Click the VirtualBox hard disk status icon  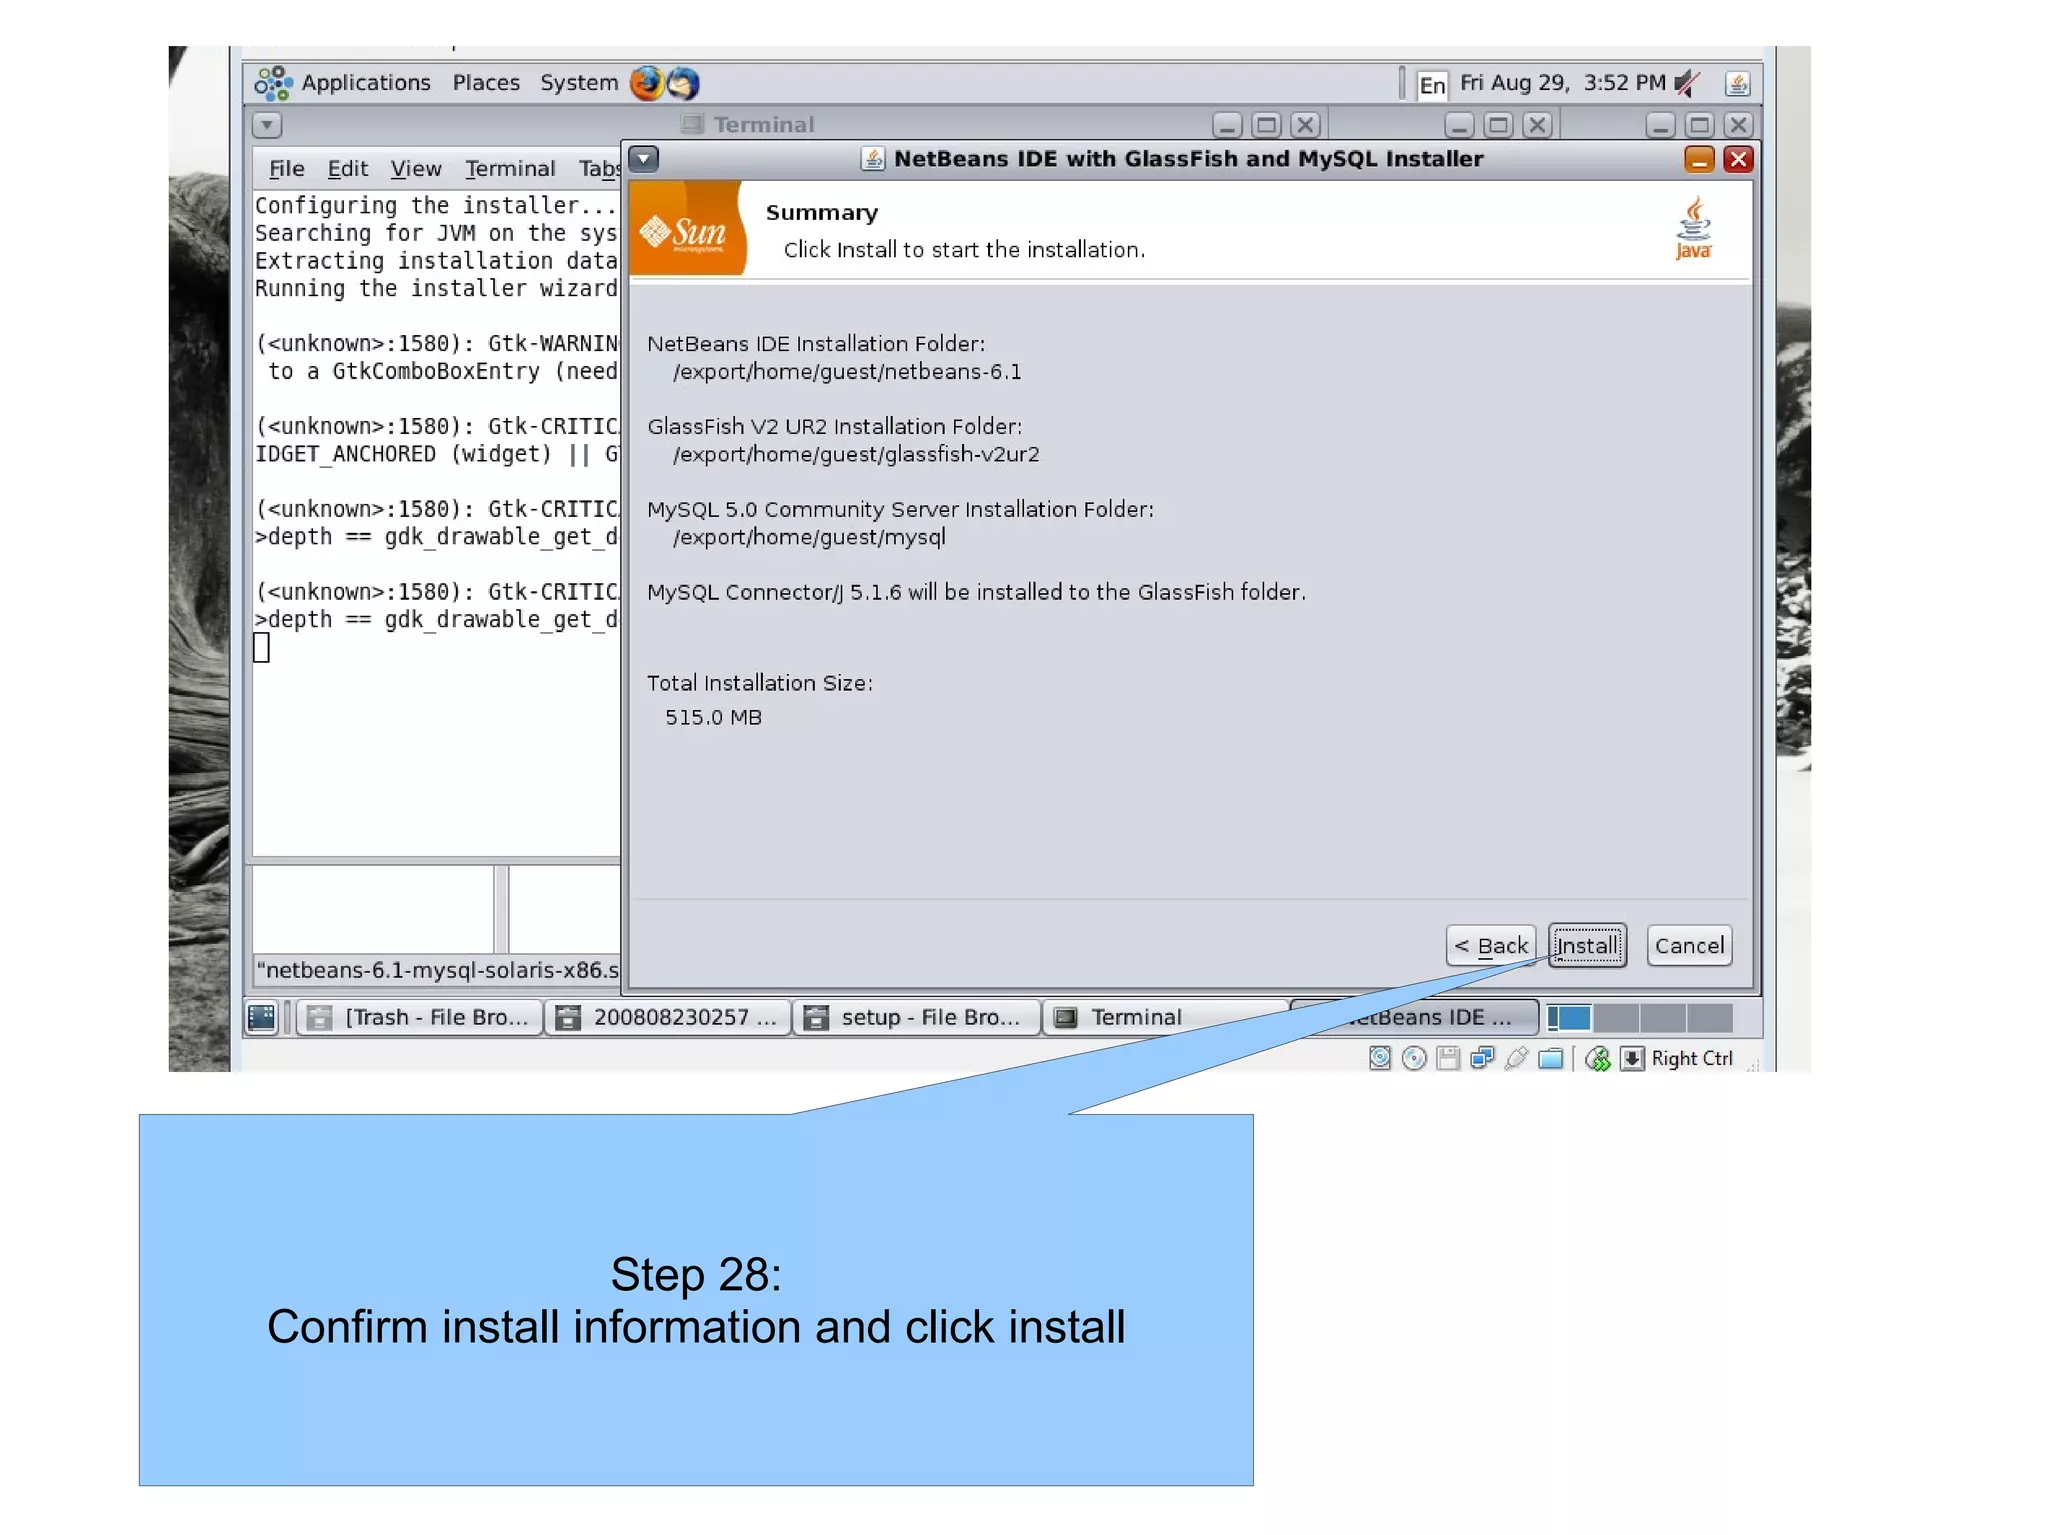pos(1380,1058)
